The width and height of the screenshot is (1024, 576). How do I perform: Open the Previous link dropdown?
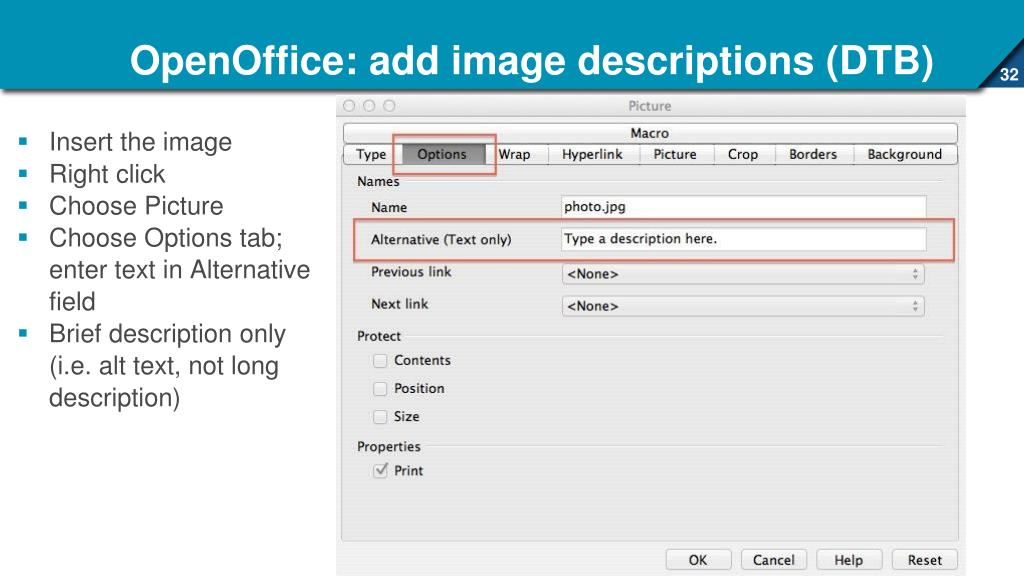tap(743, 274)
